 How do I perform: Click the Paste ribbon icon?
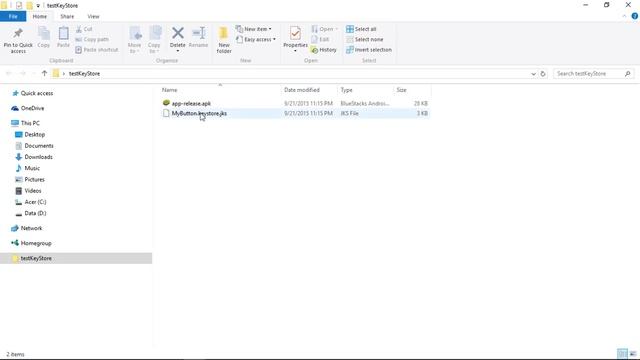(63, 33)
